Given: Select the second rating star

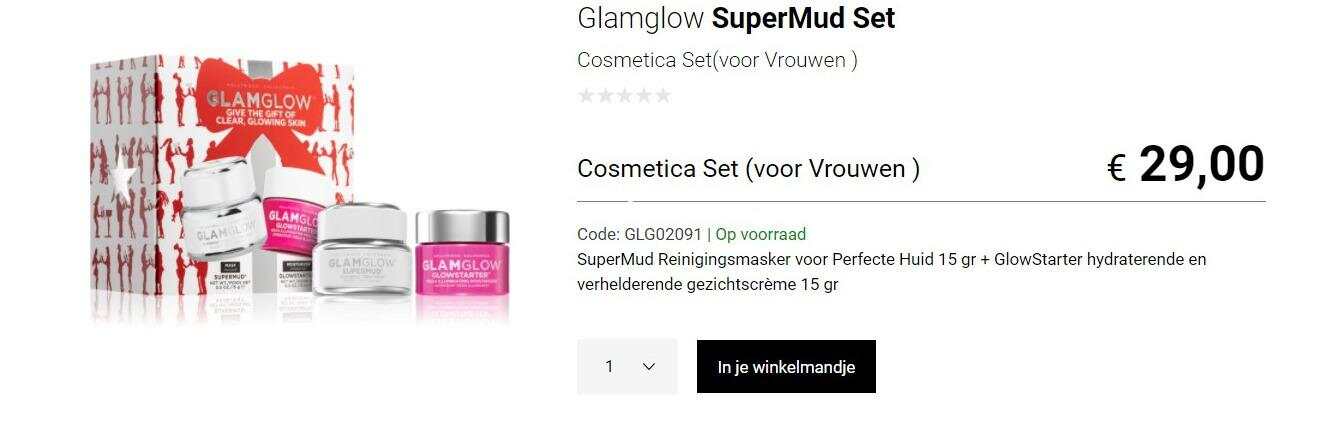Looking at the screenshot, I should click(605, 96).
